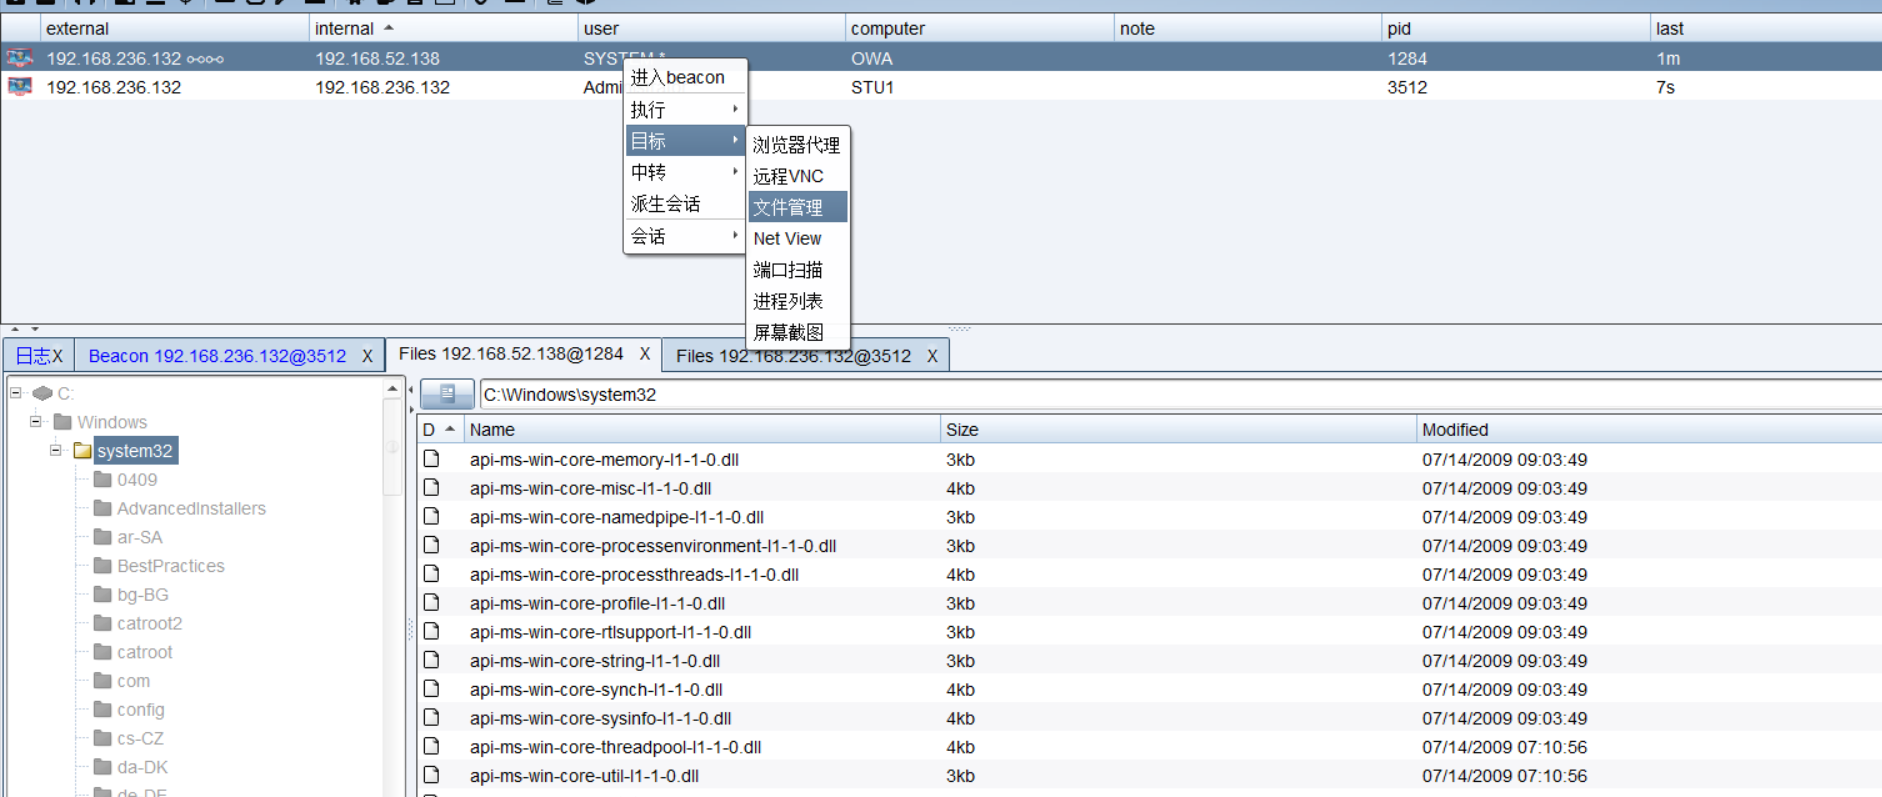The height and width of the screenshot is (797, 1882).
Task: Collapse the Windows tree node
Action: (36, 421)
